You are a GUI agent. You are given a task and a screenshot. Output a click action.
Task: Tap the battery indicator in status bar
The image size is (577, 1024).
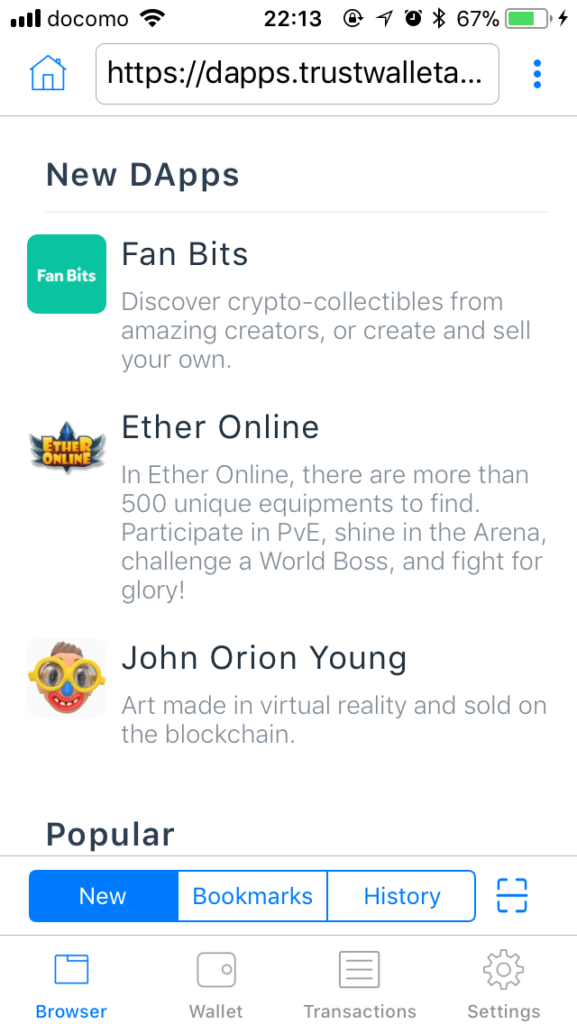[x=530, y=20]
